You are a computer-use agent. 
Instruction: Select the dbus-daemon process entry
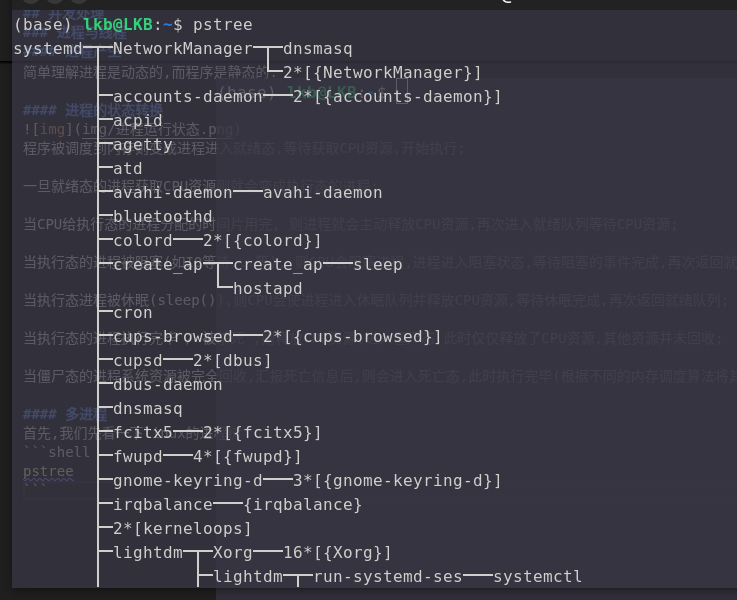(x=167, y=385)
